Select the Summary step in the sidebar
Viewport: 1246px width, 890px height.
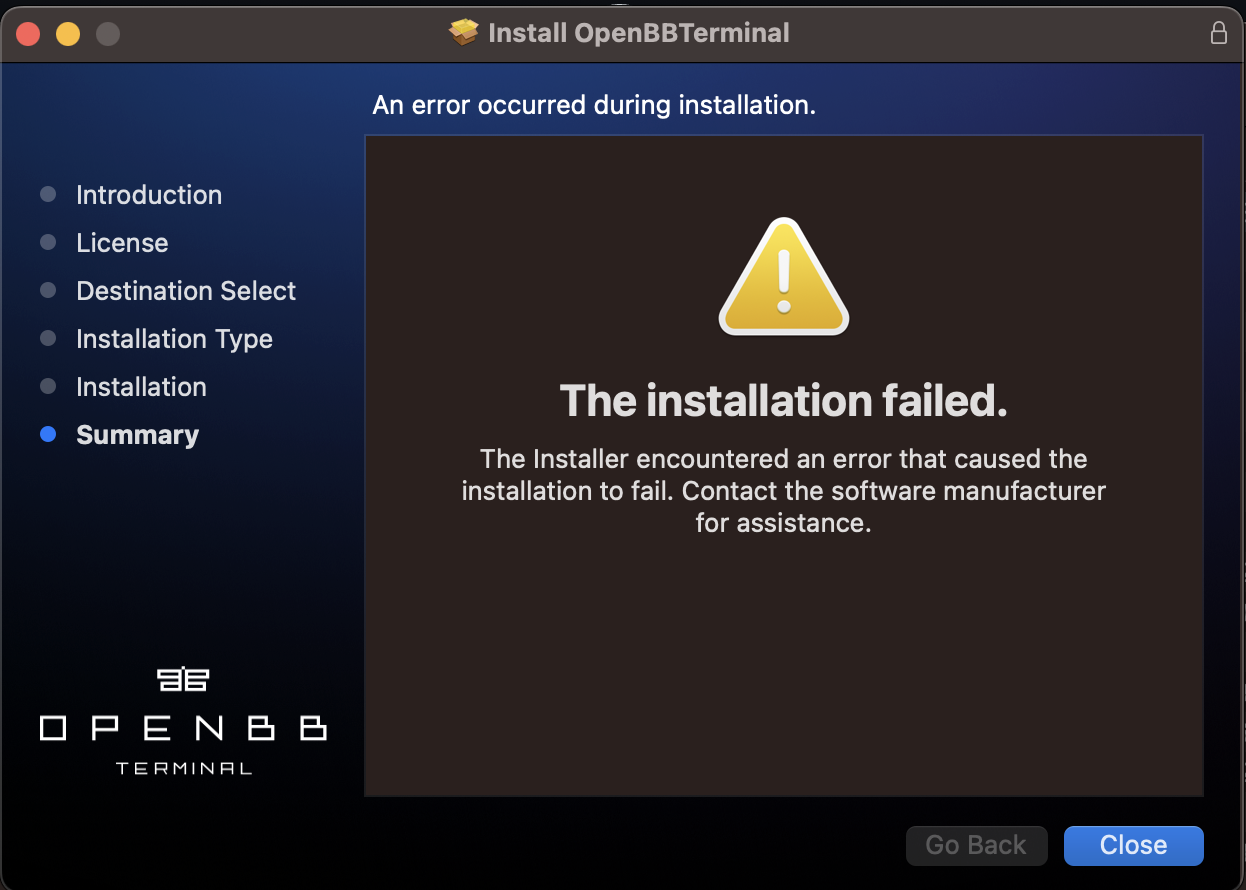[x=137, y=434]
